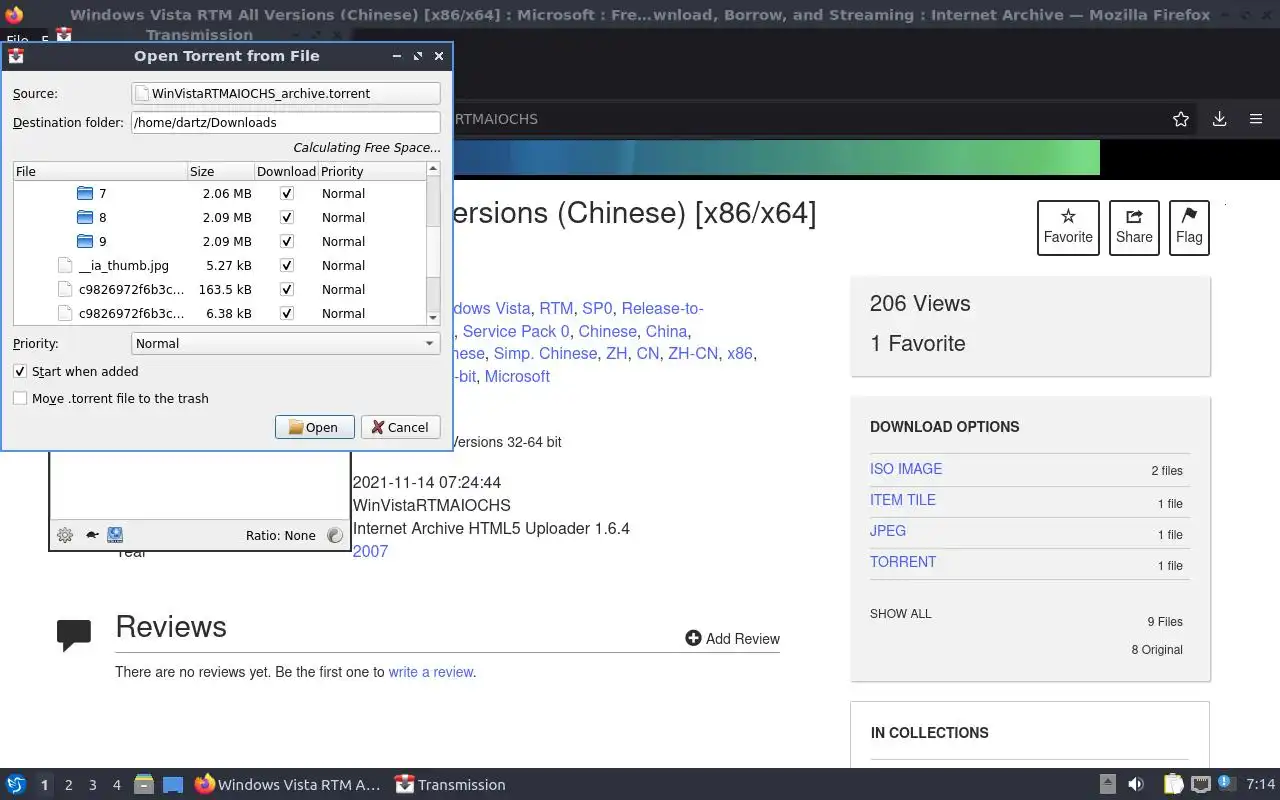Image resolution: width=1280 pixels, height=800 pixels.
Task: Click the Favorite button on Archive page
Action: click(1068, 227)
